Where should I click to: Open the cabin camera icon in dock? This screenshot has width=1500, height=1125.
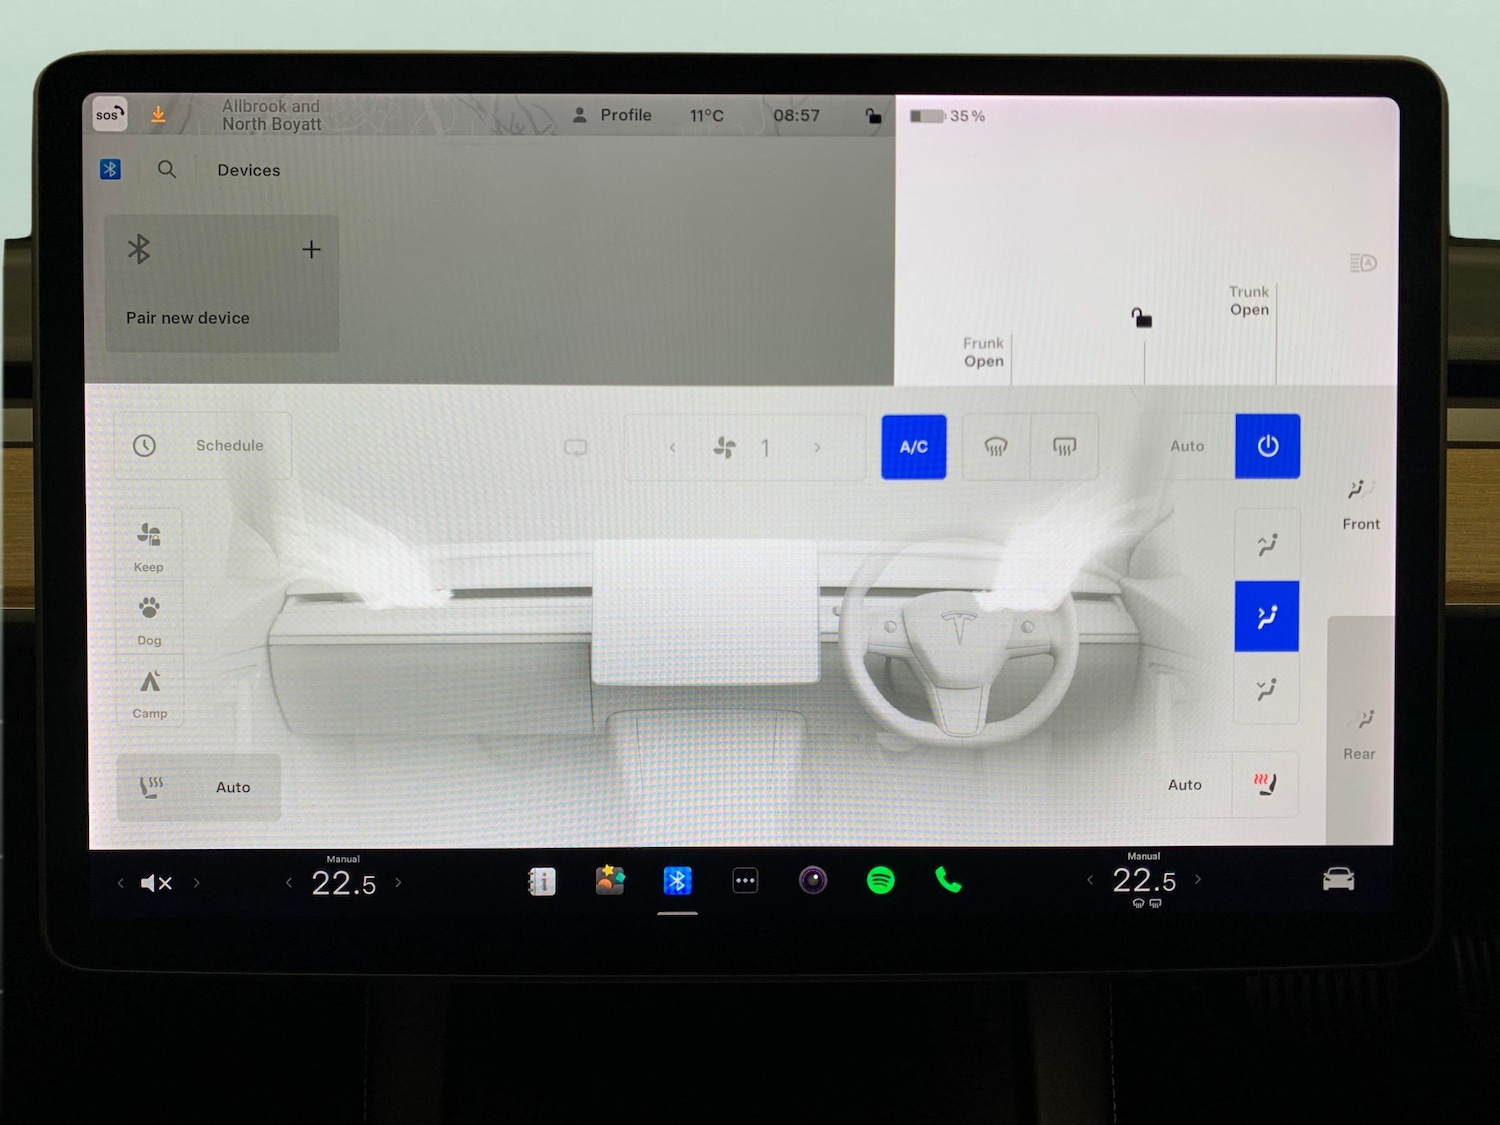point(813,881)
